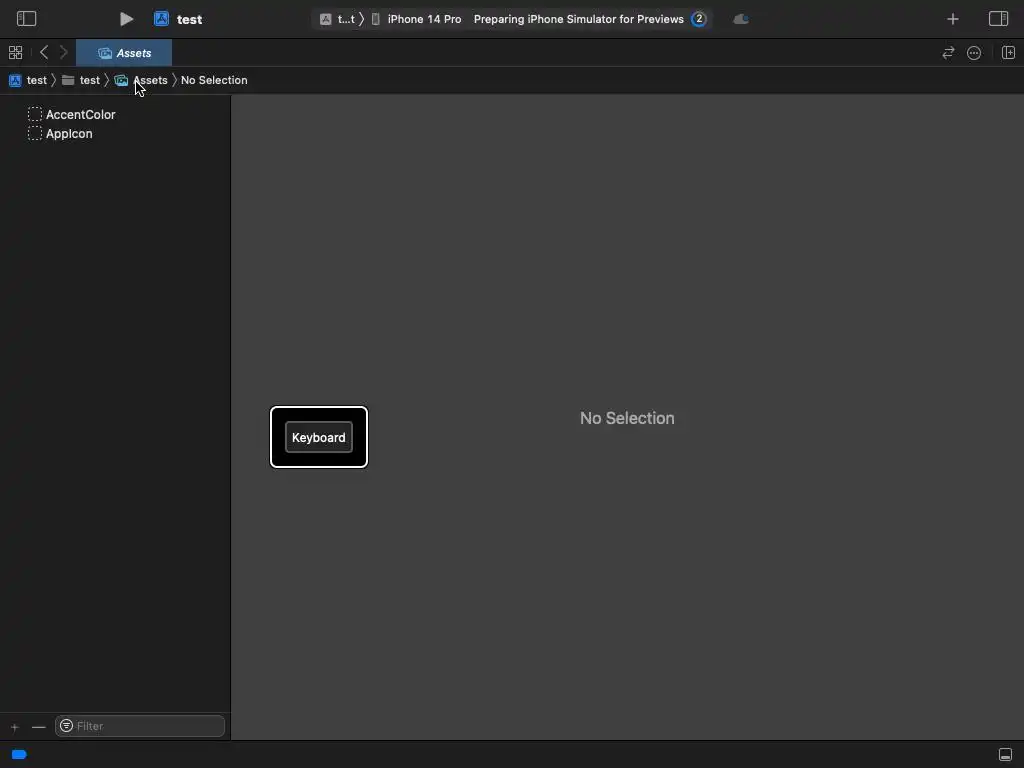Image resolution: width=1024 pixels, height=768 pixels.
Task: Open Assets breadcrumb item
Action: (x=141, y=80)
